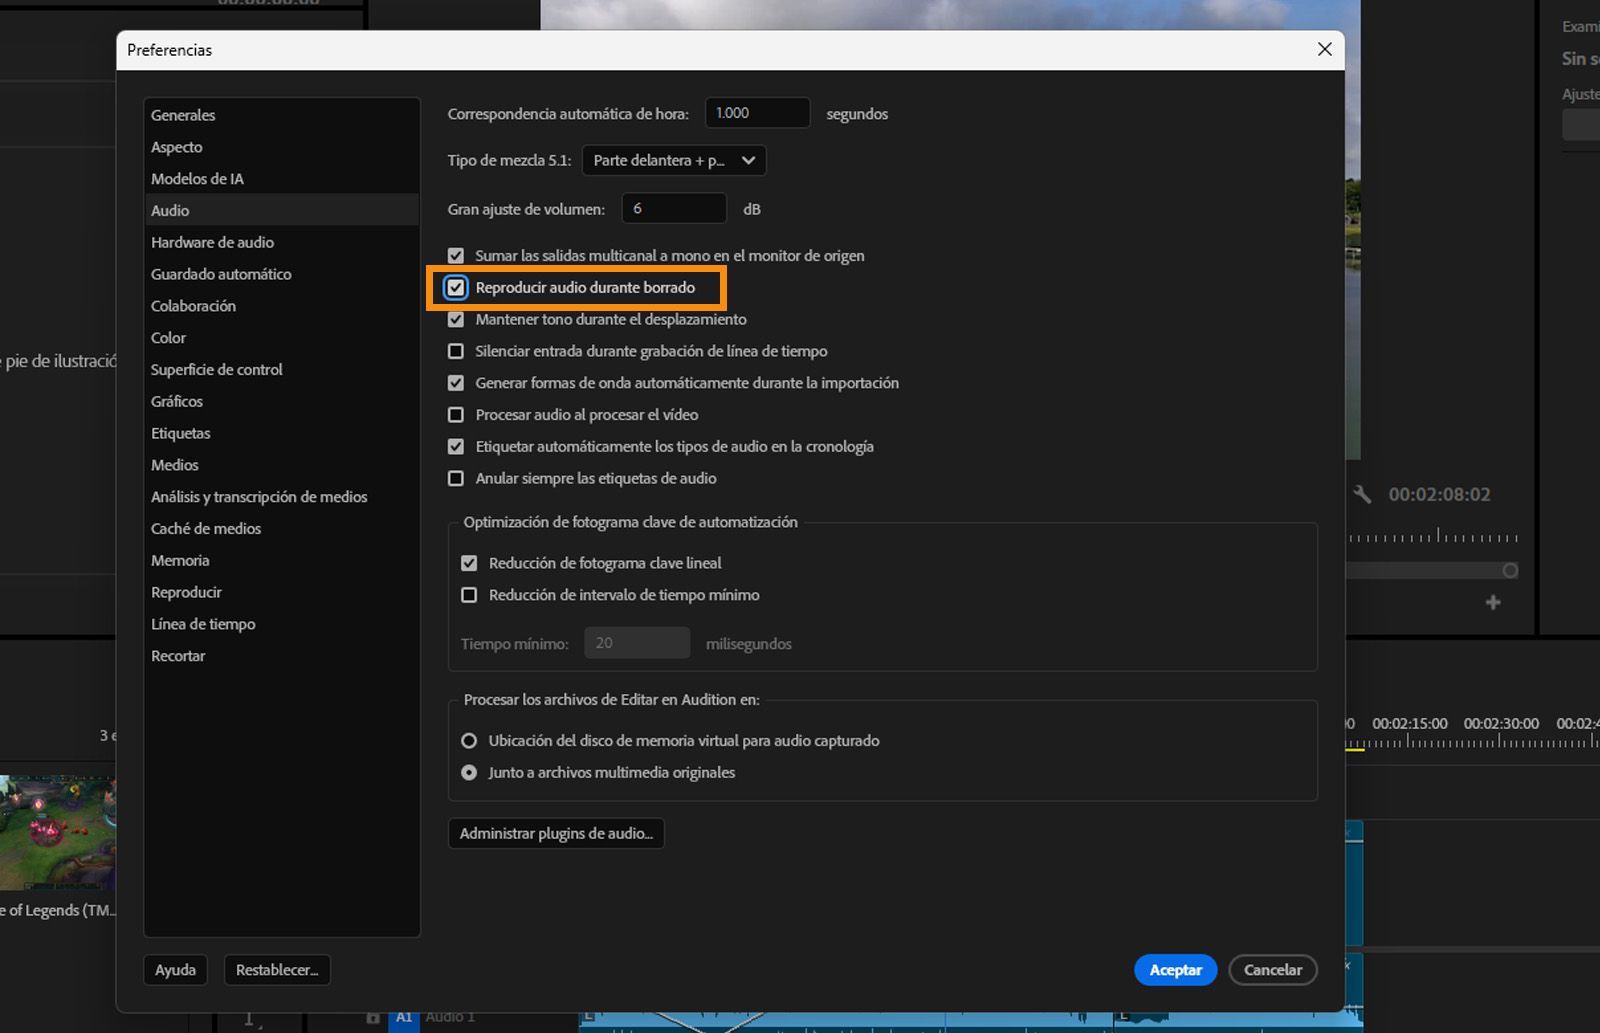Open the 'Caché de medios' preferences category
The height and width of the screenshot is (1033, 1600).
point(206,528)
